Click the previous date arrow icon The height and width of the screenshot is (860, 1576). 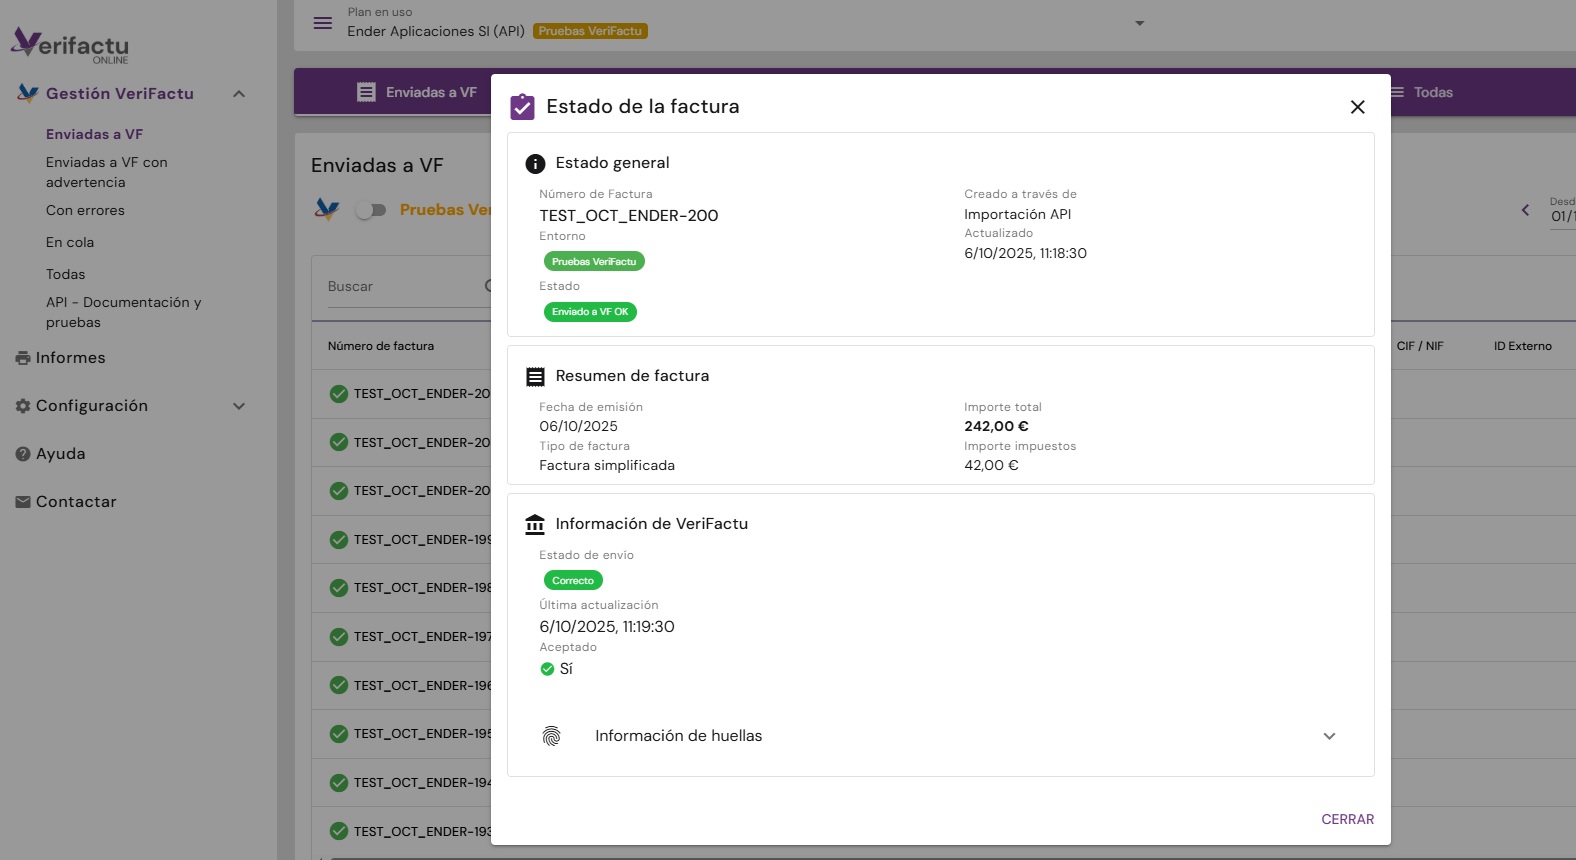pos(1525,210)
